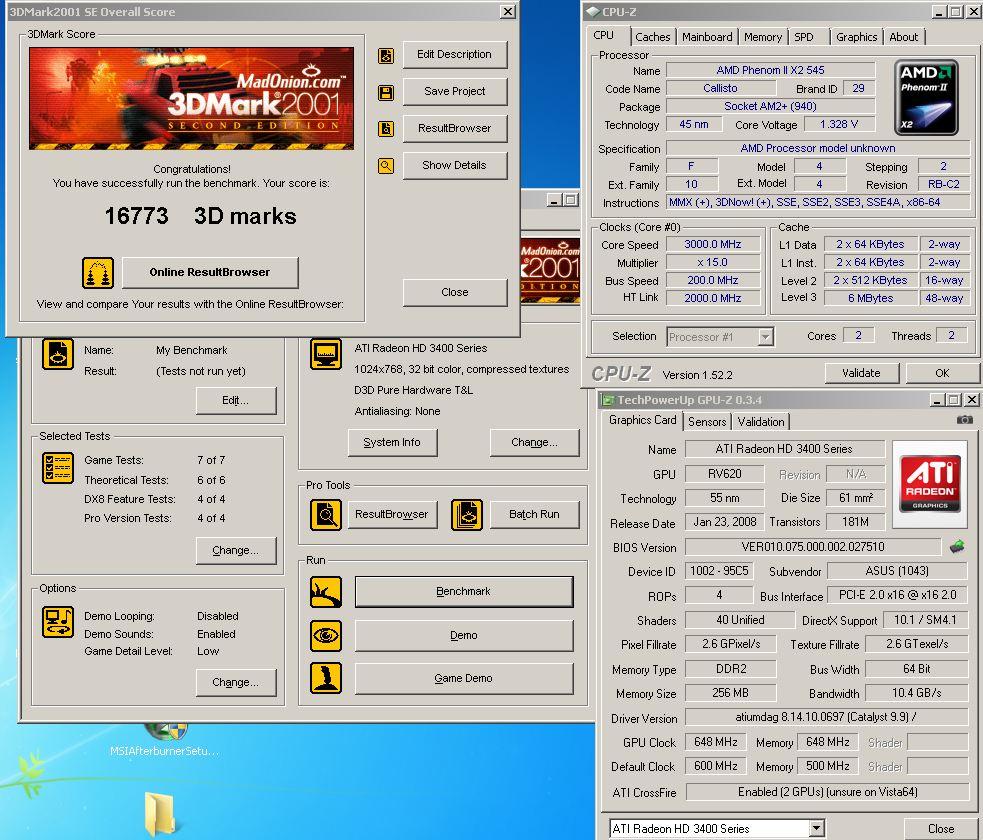The height and width of the screenshot is (840, 983).
Task: Click the Batch Run documents icon
Action: point(467,515)
